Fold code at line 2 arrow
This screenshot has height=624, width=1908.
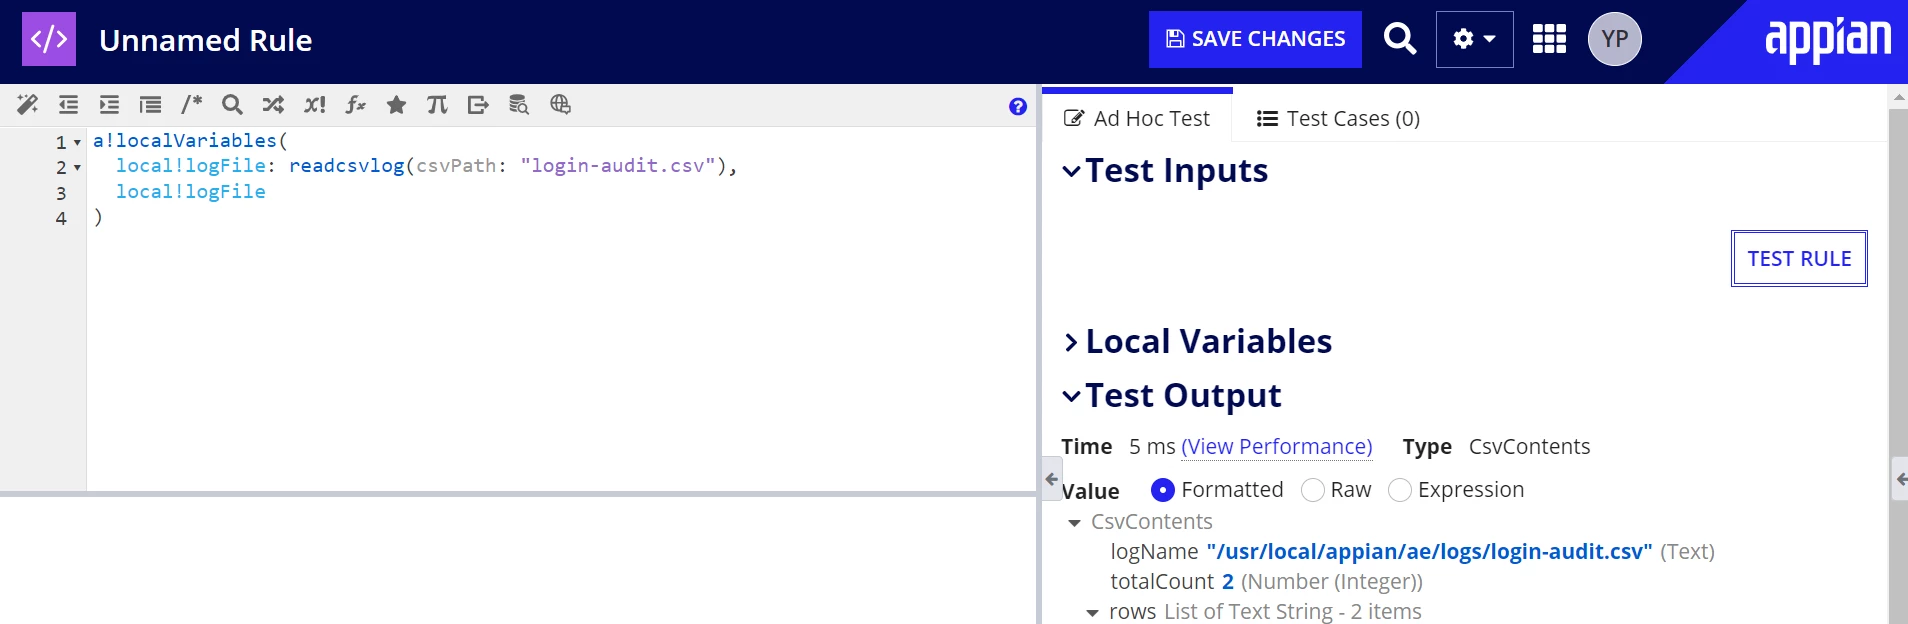[77, 168]
